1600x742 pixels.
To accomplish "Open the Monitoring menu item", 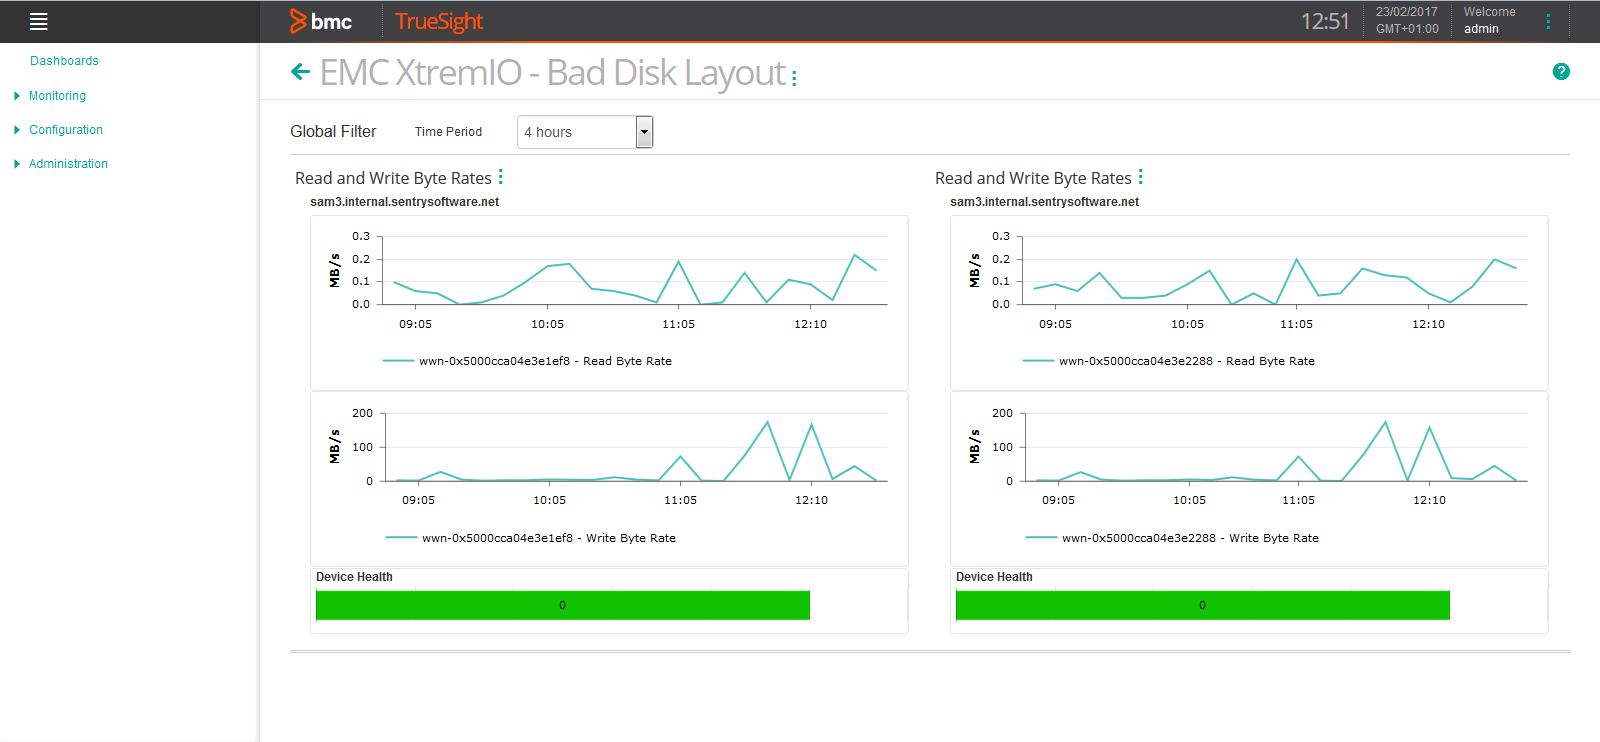I will (x=57, y=96).
